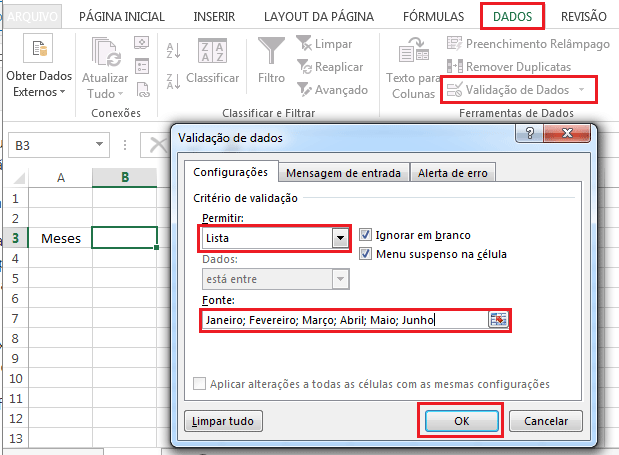Expand the Validação de Dados dropdown arrow
The height and width of the screenshot is (455, 619).
(581, 90)
